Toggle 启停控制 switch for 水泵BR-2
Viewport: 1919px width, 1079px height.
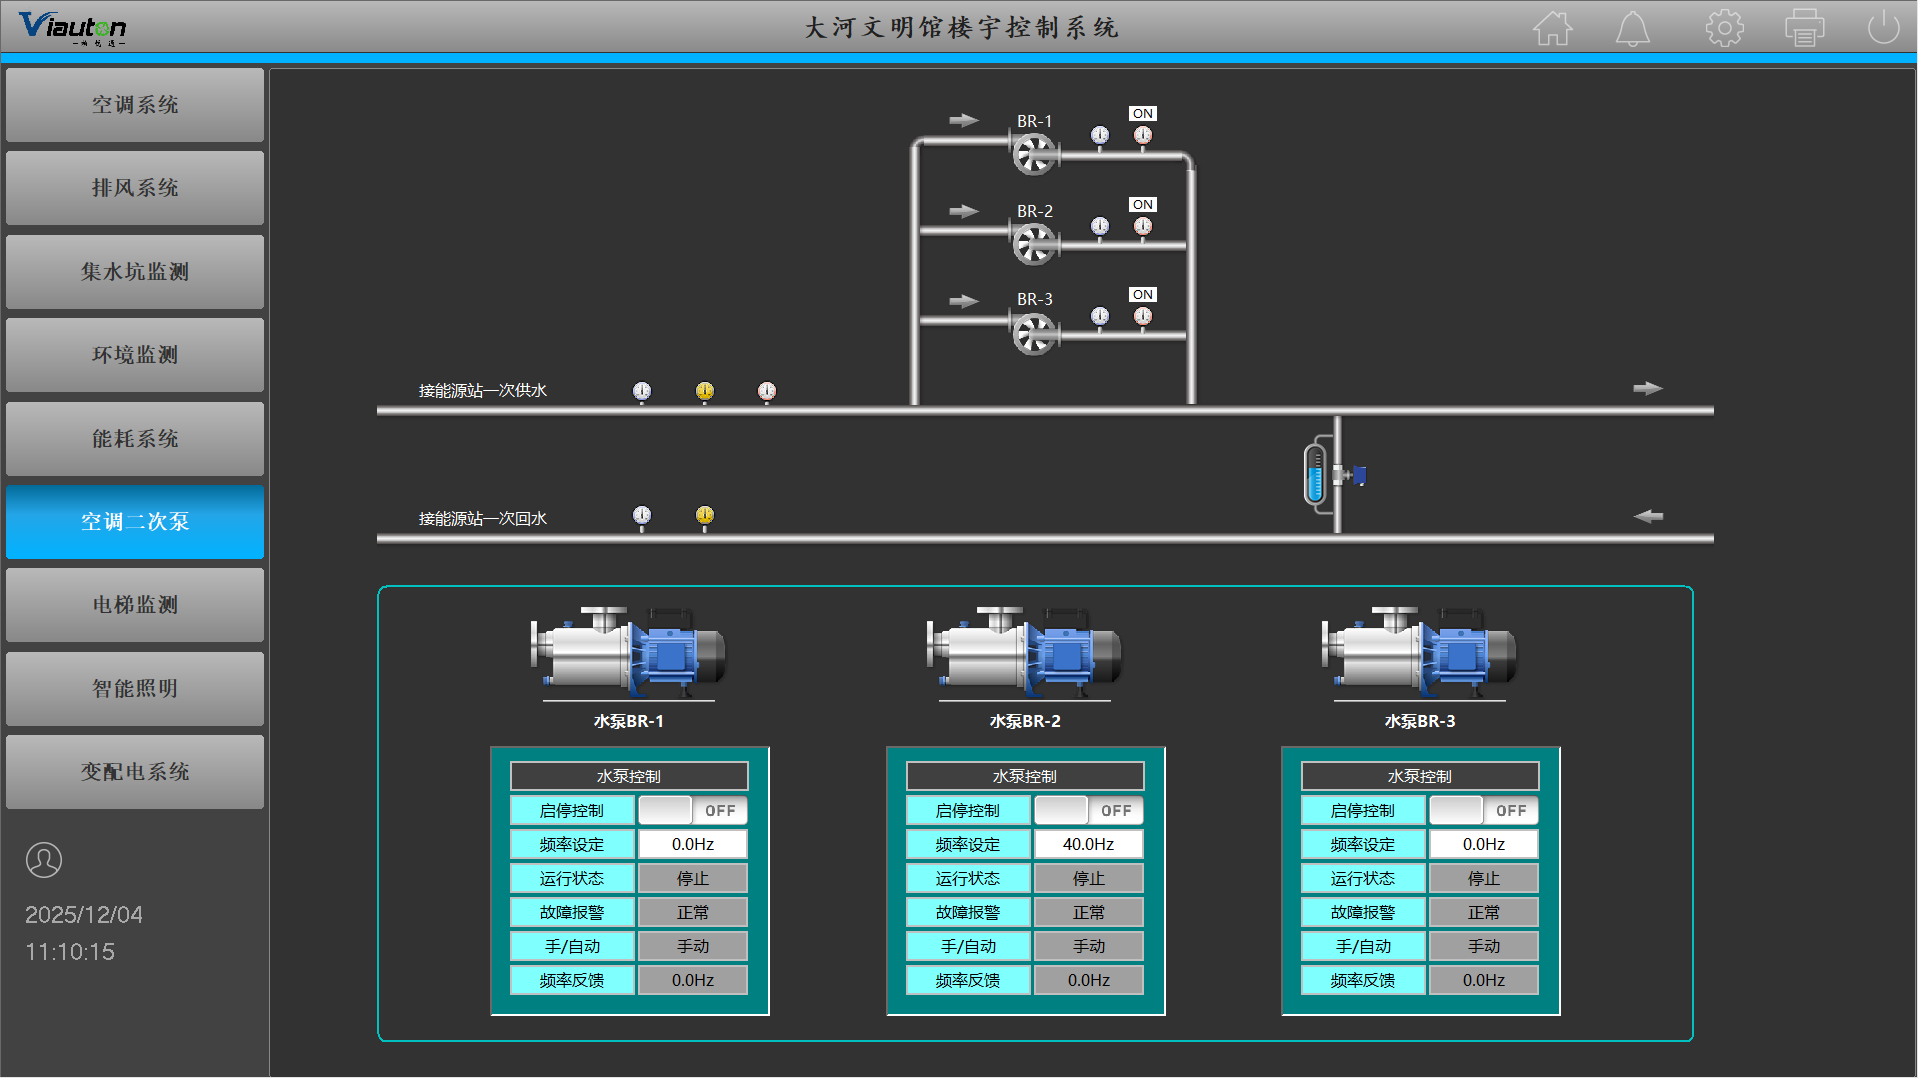pyautogui.click(x=1089, y=811)
